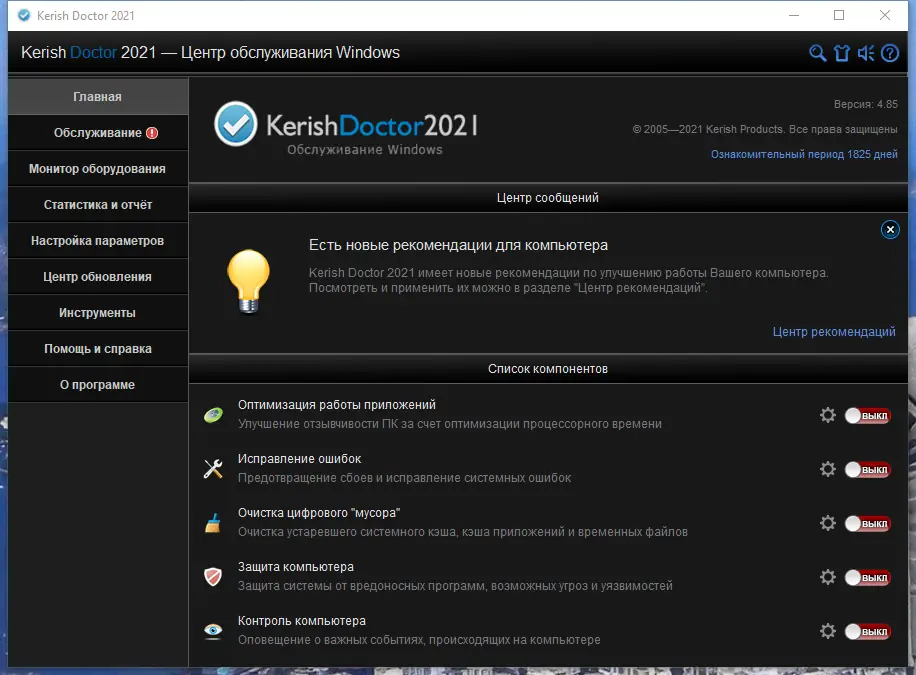This screenshot has height=675, width=916.
Task: Turn on Очистка цифрового мусора
Action: [867, 523]
